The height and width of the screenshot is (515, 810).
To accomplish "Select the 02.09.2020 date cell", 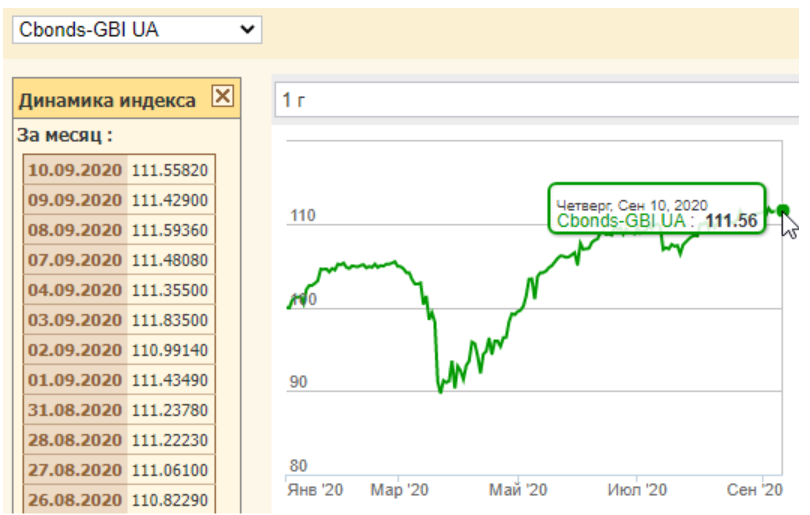I will 75,350.
